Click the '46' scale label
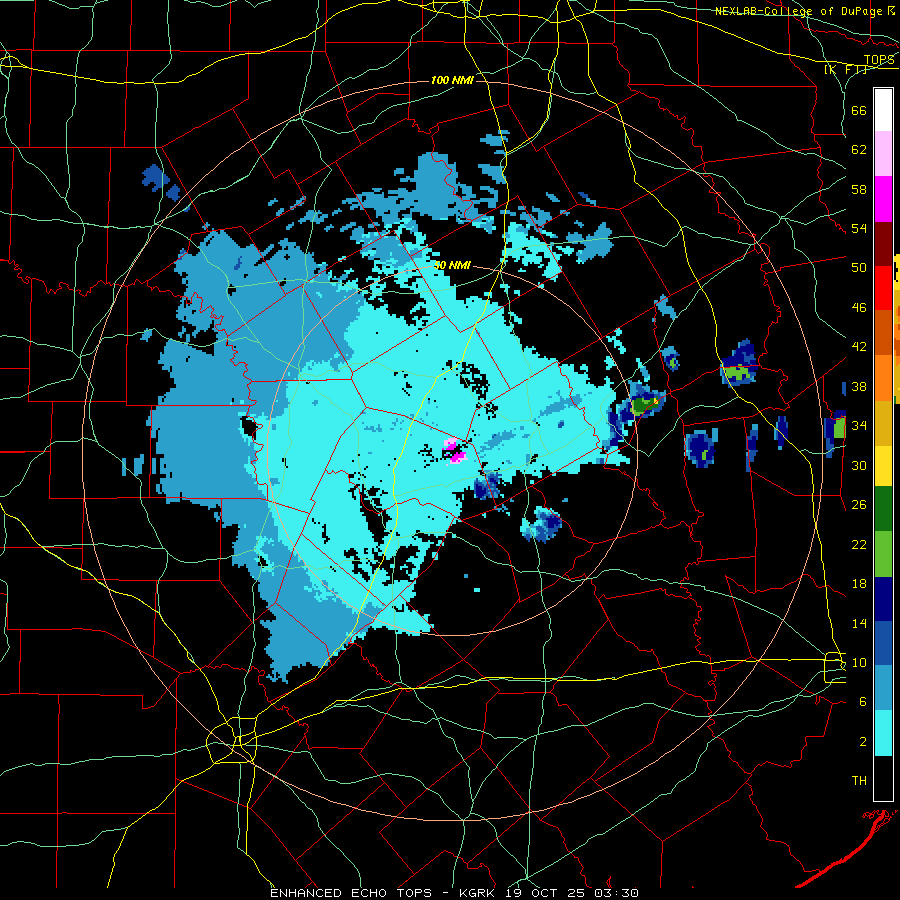This screenshot has height=900, width=900. coord(859,307)
